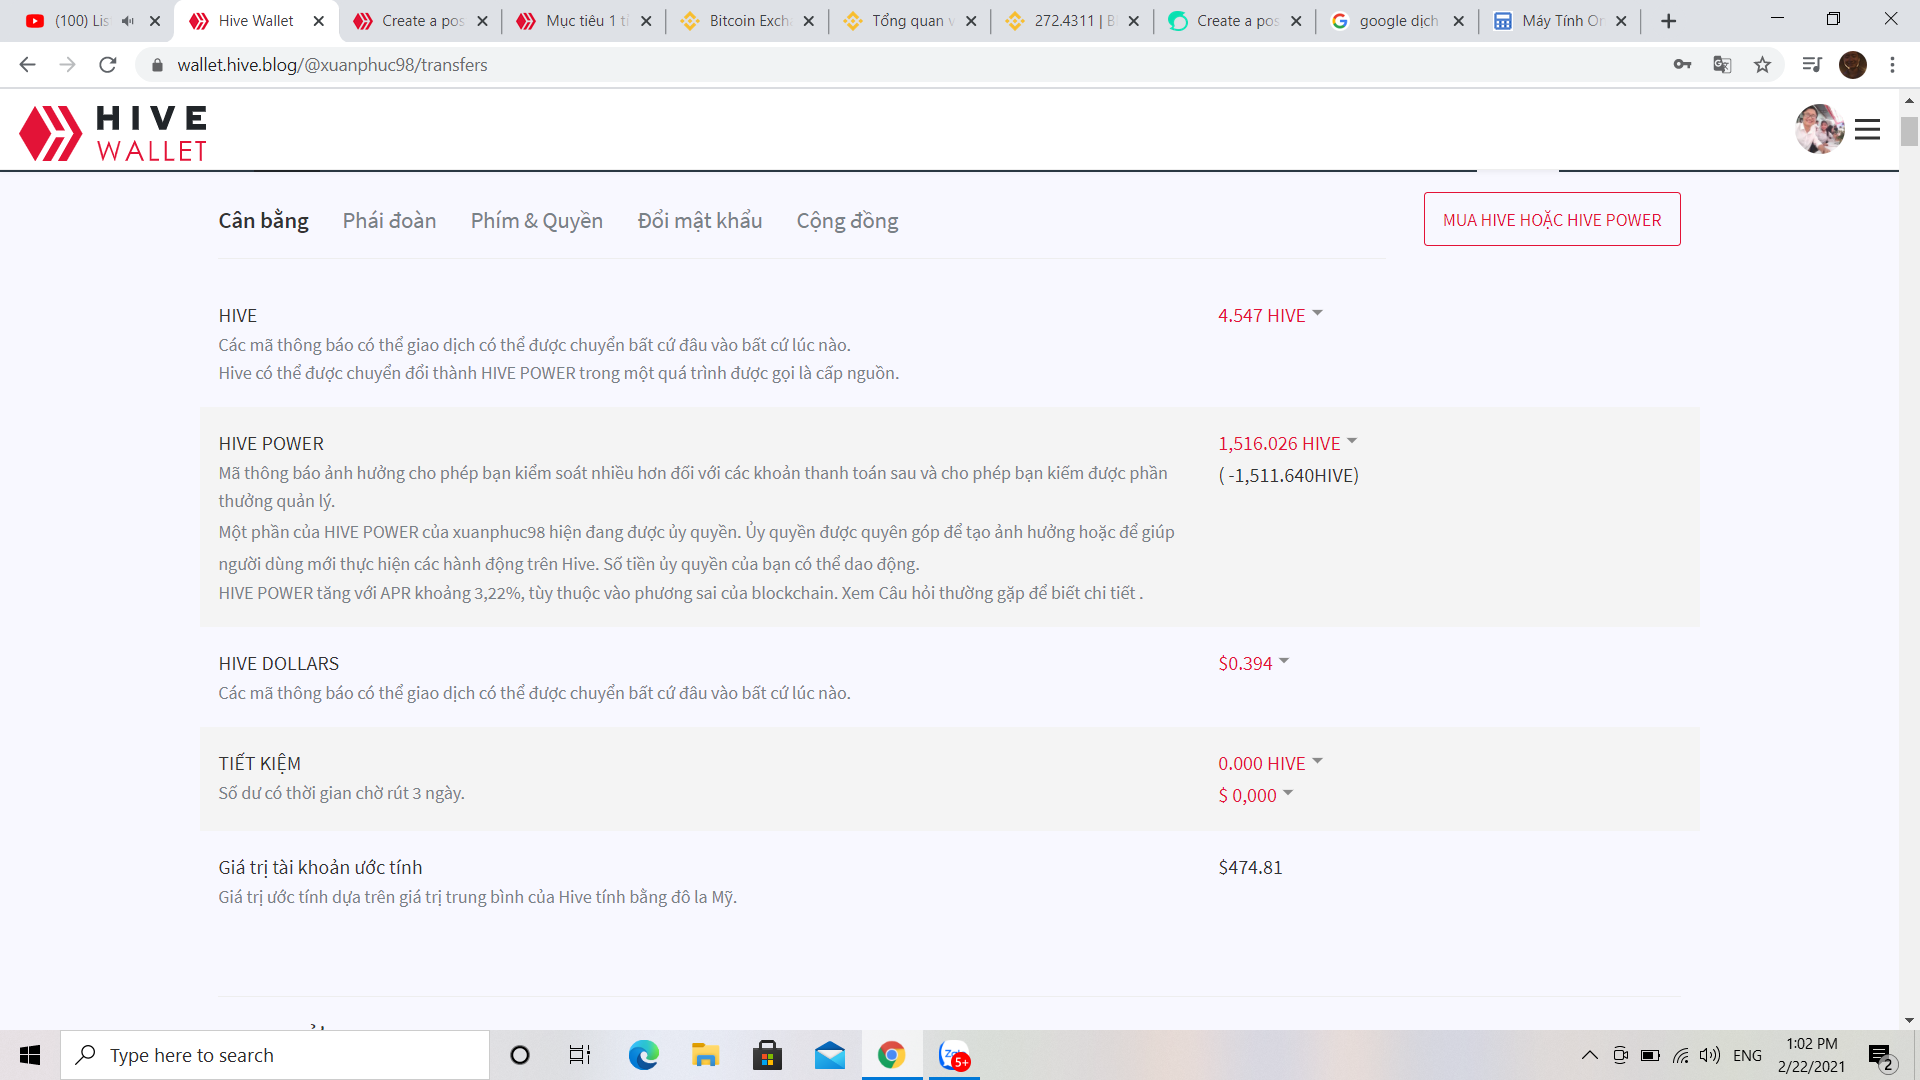This screenshot has width=1920, height=1080.
Task: Close the google dịch tab
Action: pos(1458,21)
